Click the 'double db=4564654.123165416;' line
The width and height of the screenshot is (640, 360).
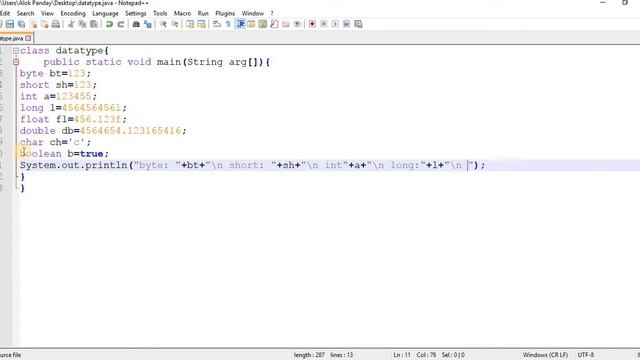tap(103, 131)
